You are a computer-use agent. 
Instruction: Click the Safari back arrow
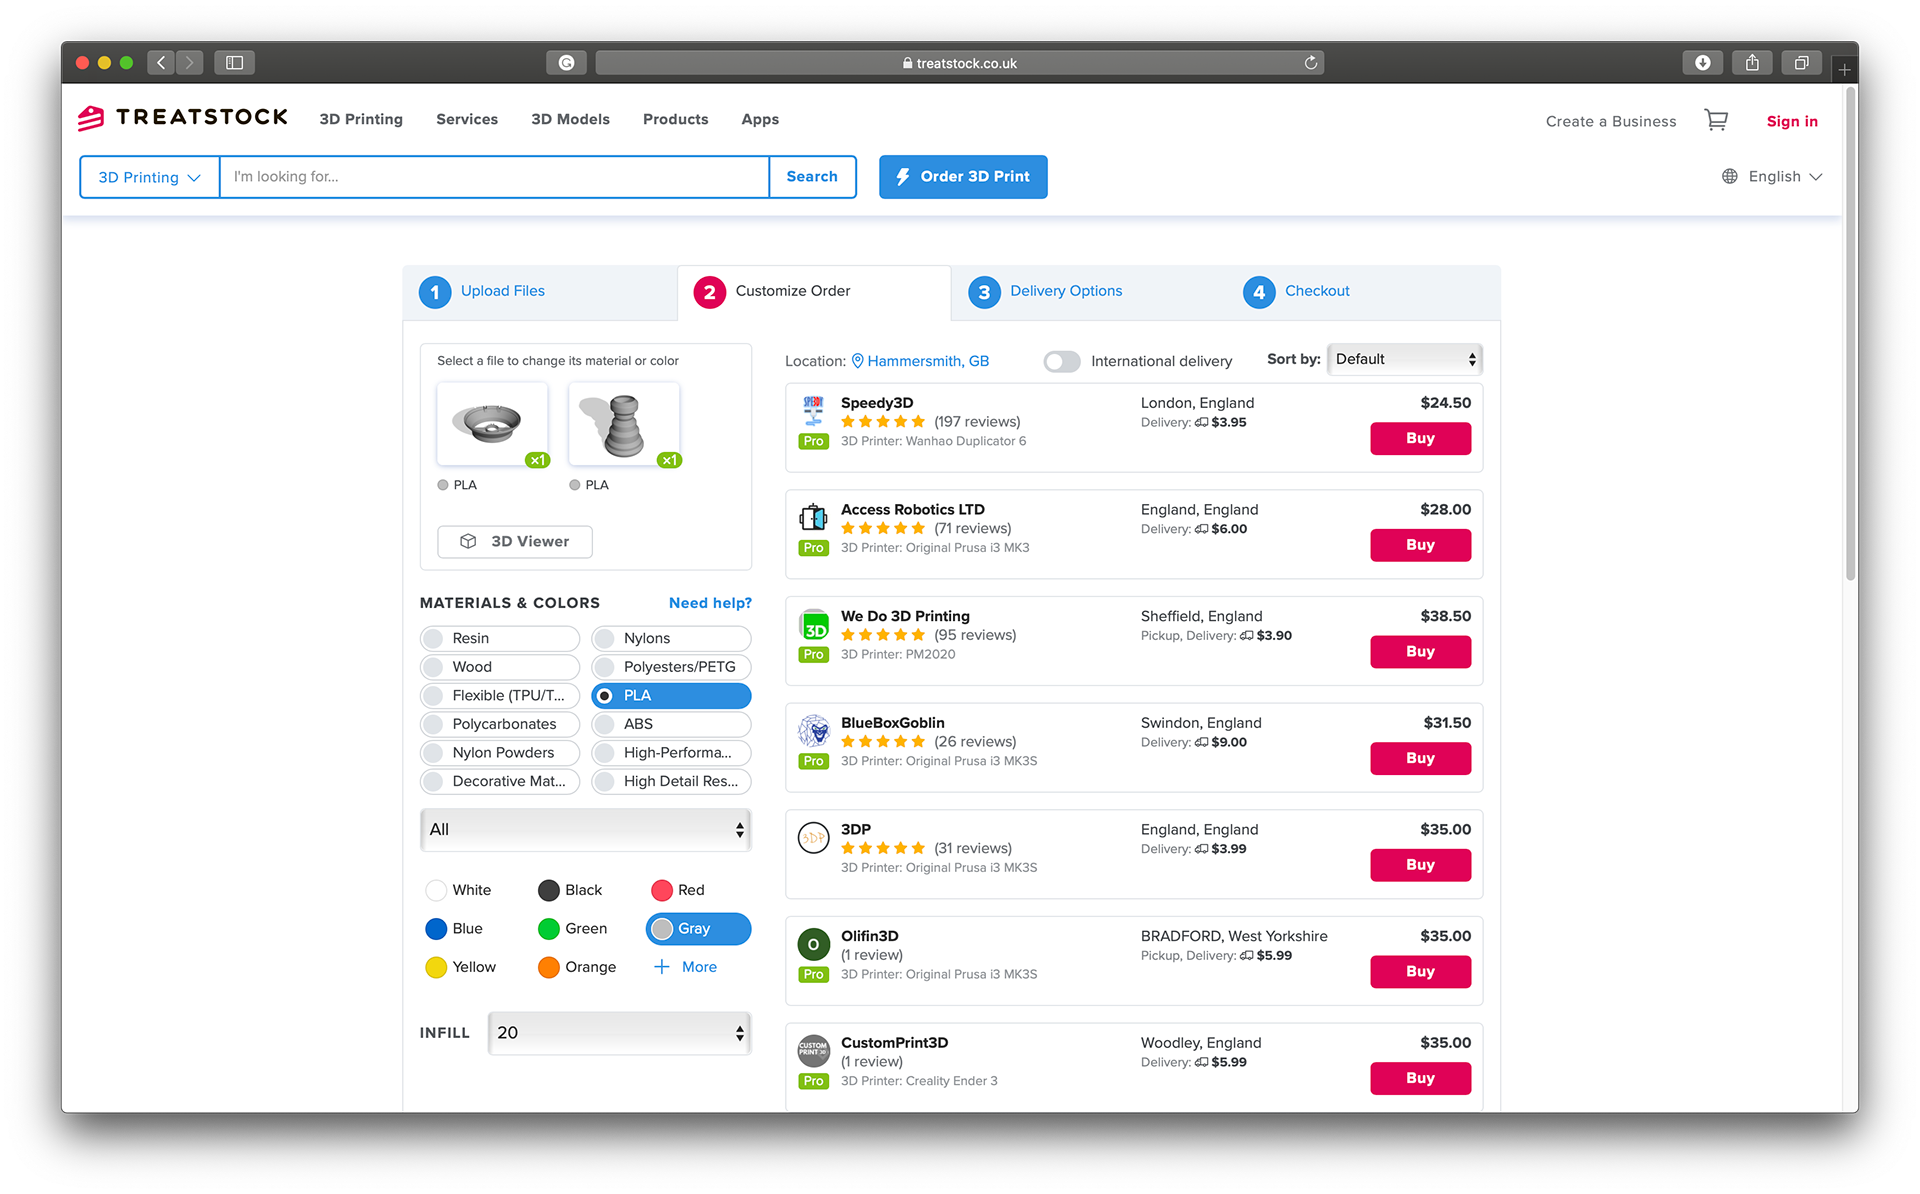[x=161, y=63]
